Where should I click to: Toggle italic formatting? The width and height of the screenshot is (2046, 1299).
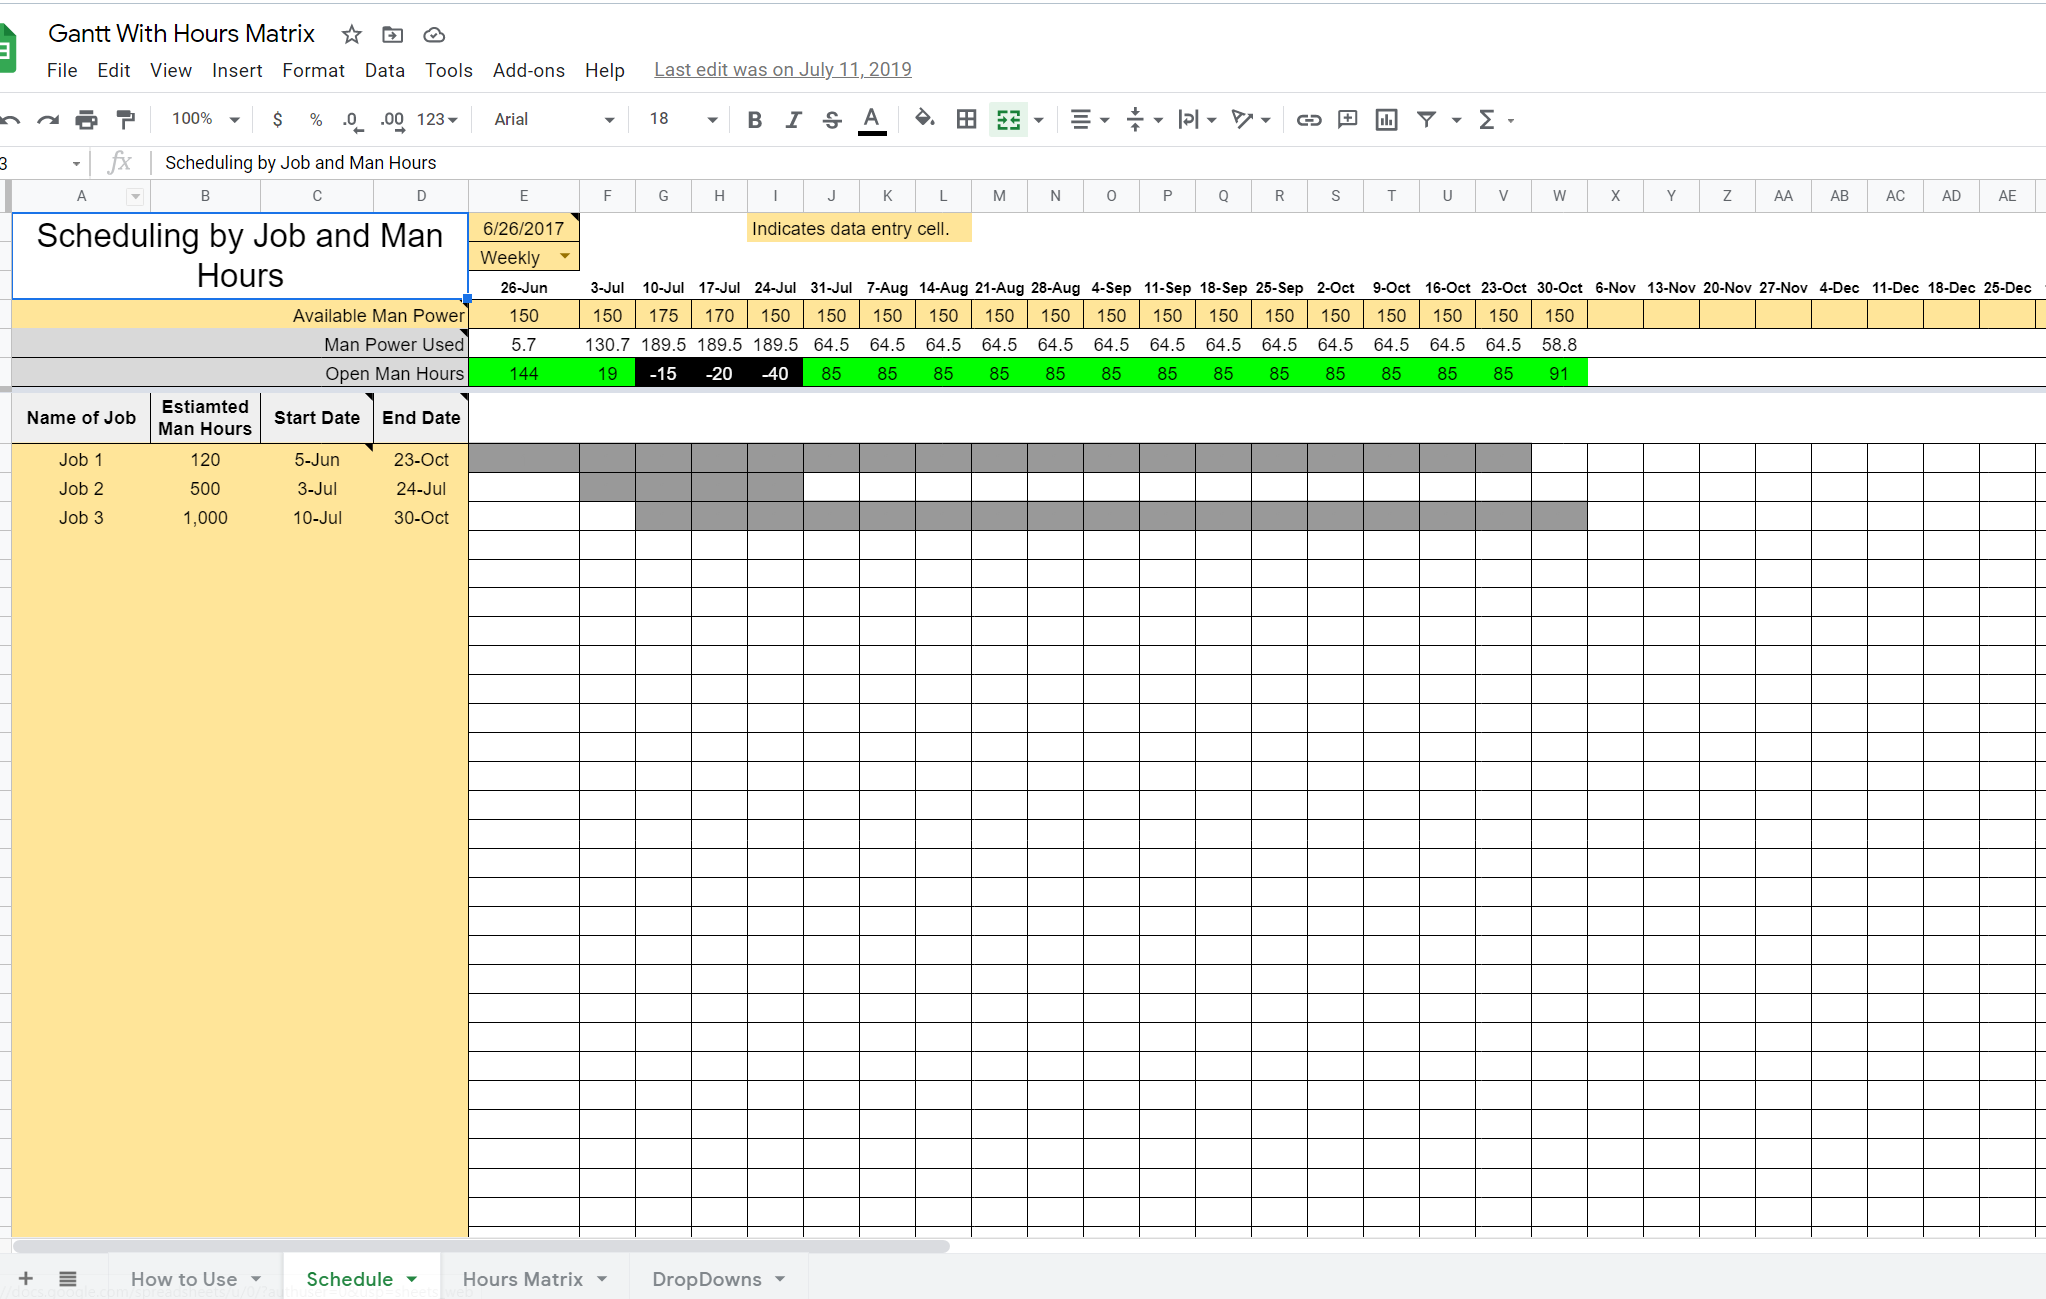click(x=793, y=119)
